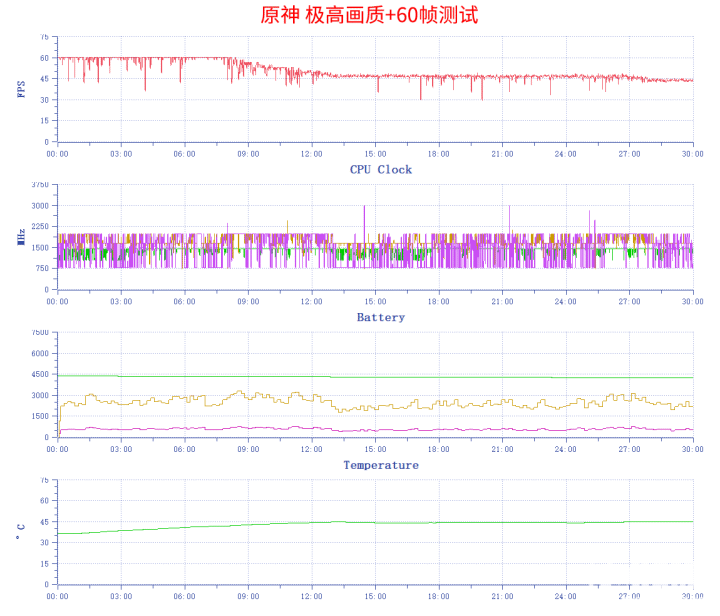The height and width of the screenshot is (616, 720).
Task: Click the 1500 tick on the Battery axis
Action: 40,416
